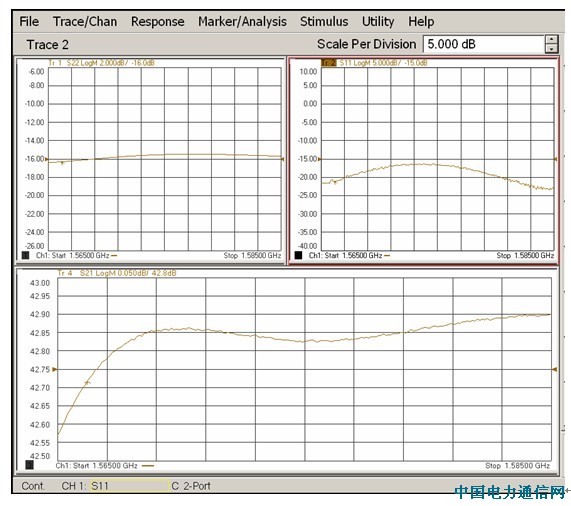The image size is (571, 506).
Task: Click the S11 field in the status bar
Action: pos(130,486)
